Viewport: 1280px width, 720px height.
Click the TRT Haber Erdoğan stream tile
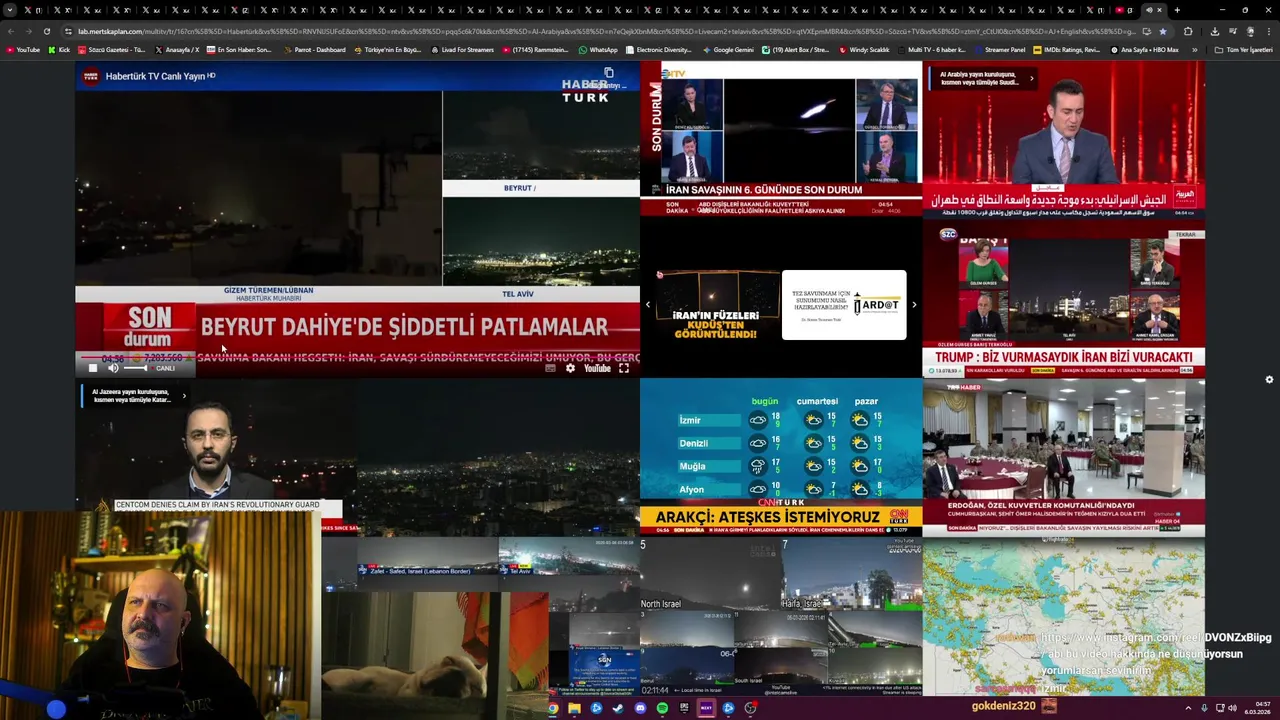point(1063,457)
